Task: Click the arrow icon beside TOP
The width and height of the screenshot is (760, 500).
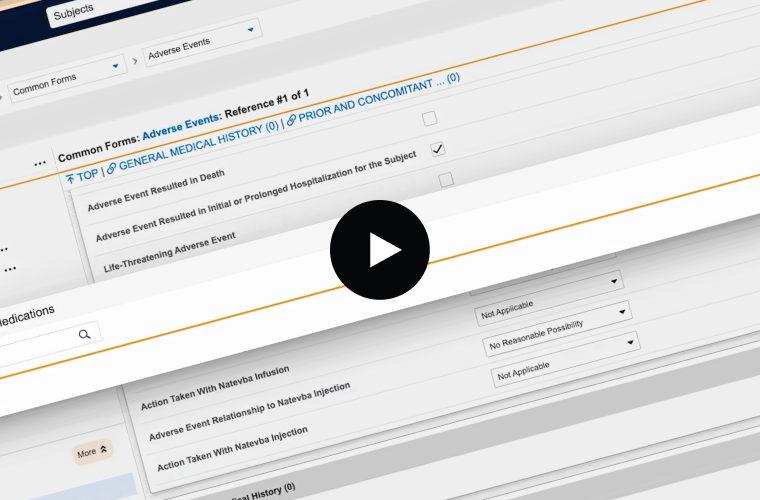Action: coord(71,178)
